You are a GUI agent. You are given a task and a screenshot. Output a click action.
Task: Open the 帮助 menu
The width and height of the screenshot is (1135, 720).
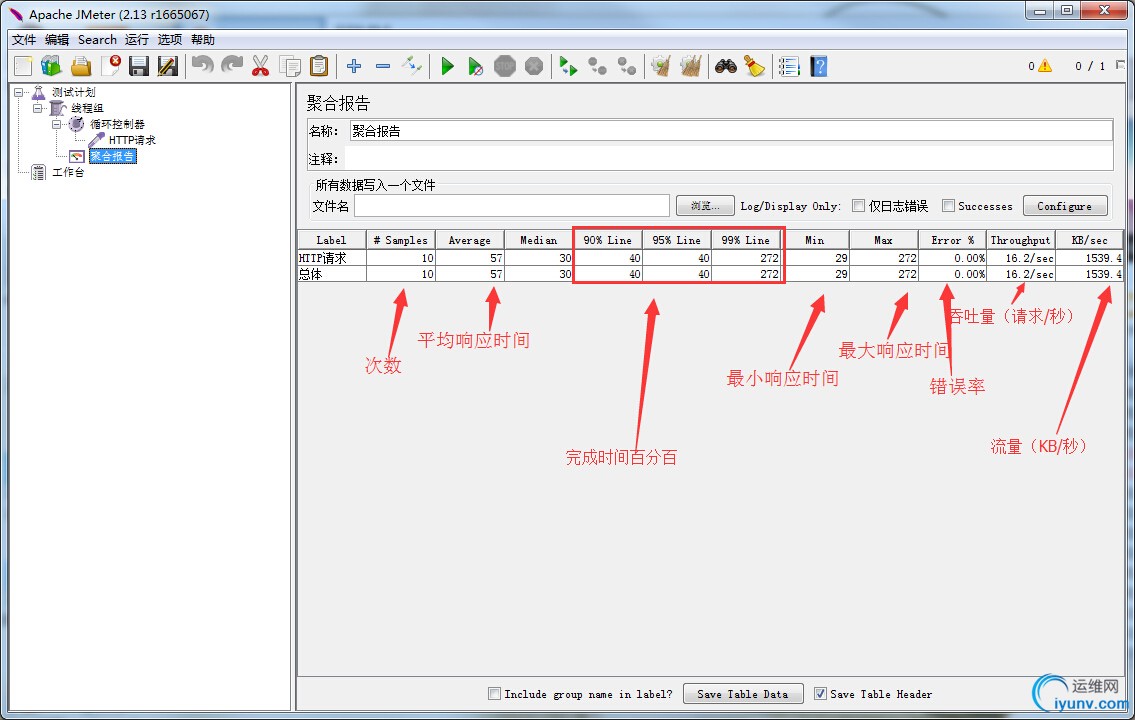click(x=203, y=39)
